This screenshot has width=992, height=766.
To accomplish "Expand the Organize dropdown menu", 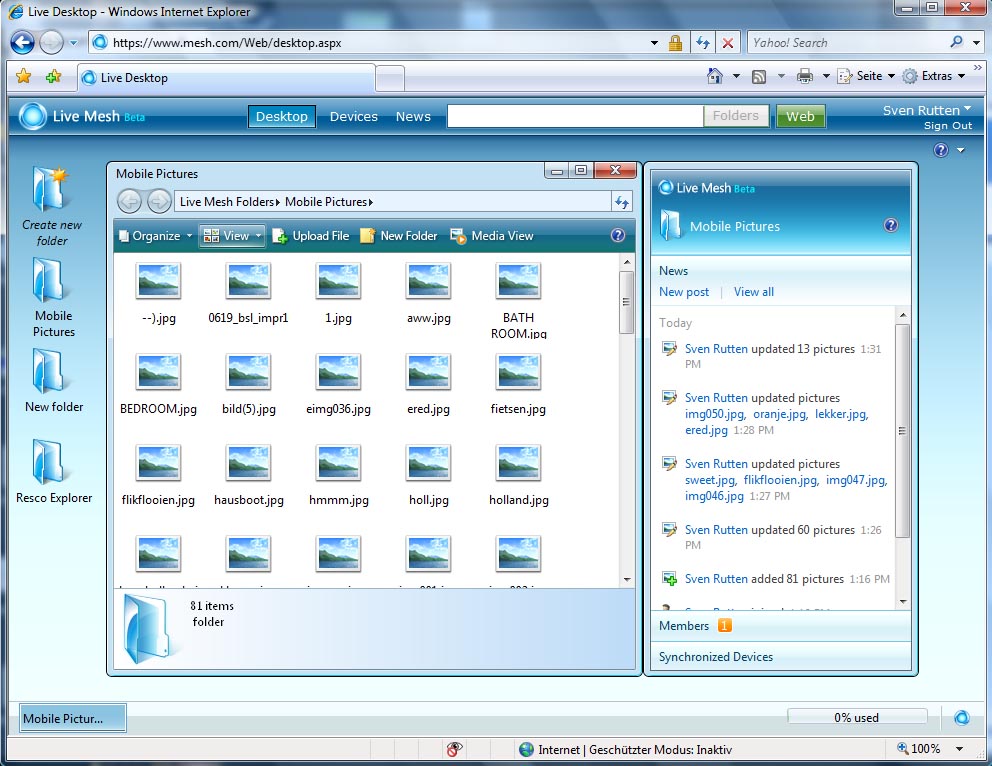I will tap(155, 236).
